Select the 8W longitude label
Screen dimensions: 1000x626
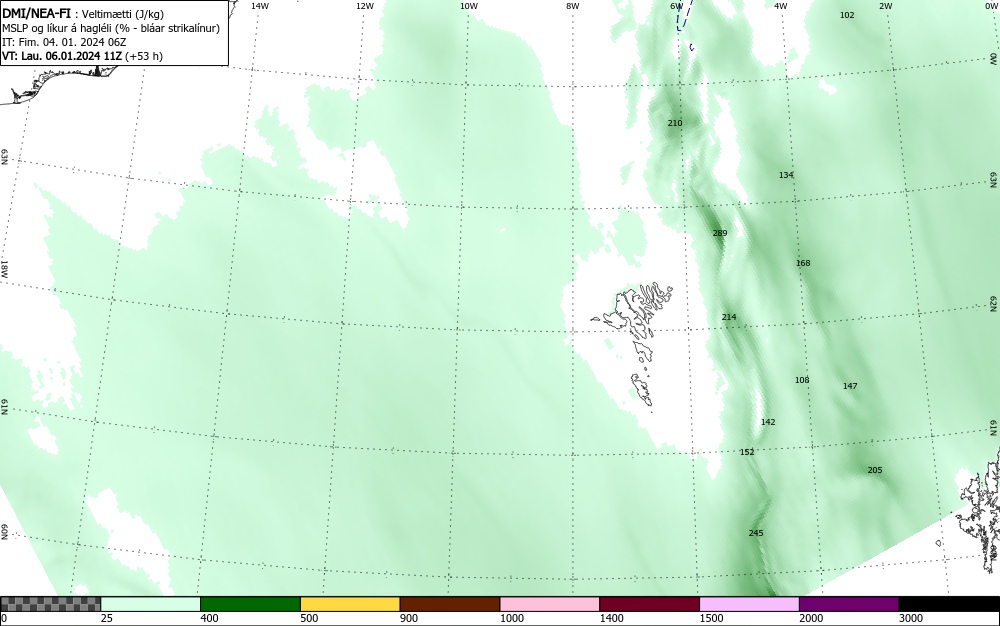pyautogui.click(x=573, y=6)
